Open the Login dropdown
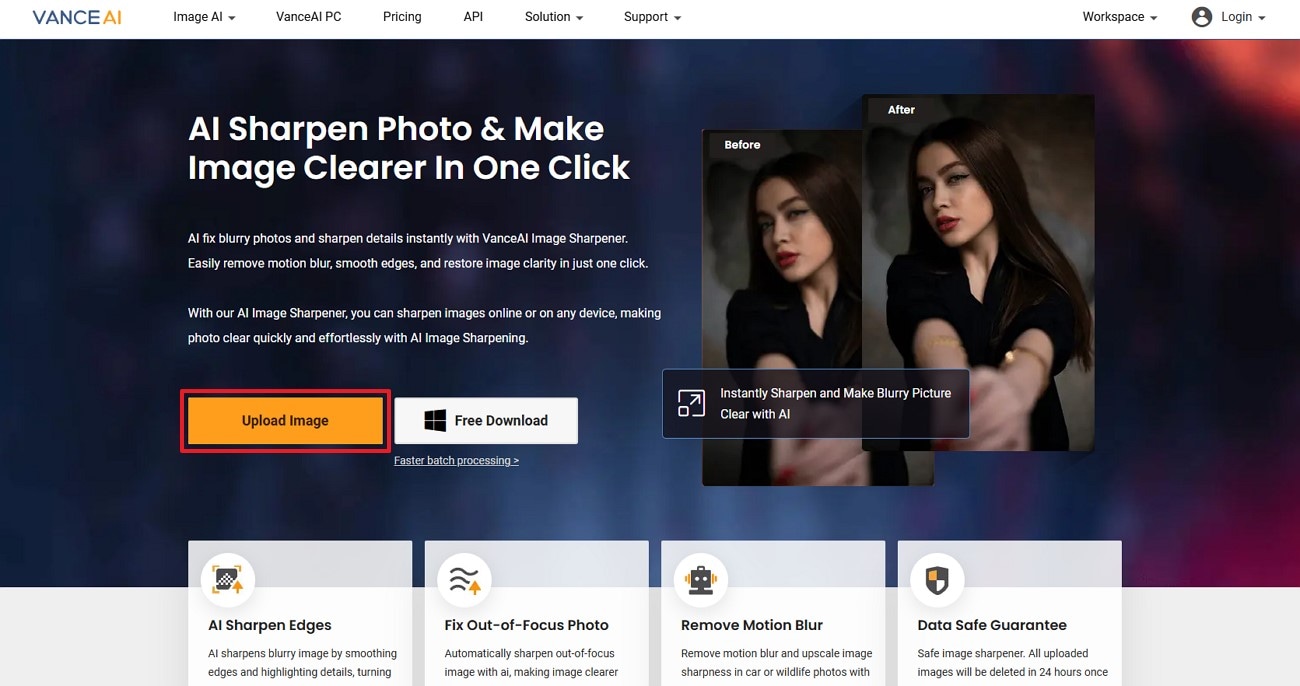 click(1243, 17)
